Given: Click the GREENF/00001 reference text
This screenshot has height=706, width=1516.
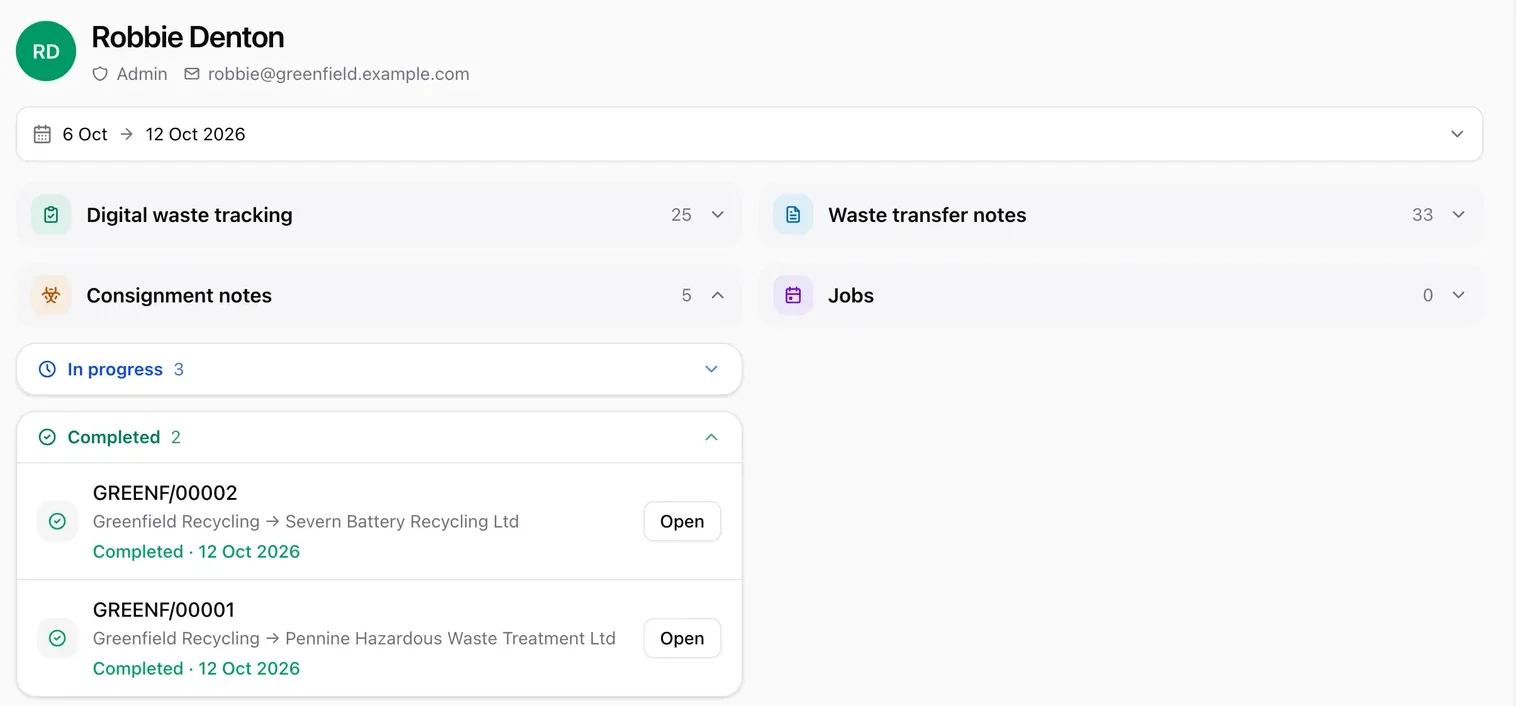Looking at the screenshot, I should pos(164,610).
